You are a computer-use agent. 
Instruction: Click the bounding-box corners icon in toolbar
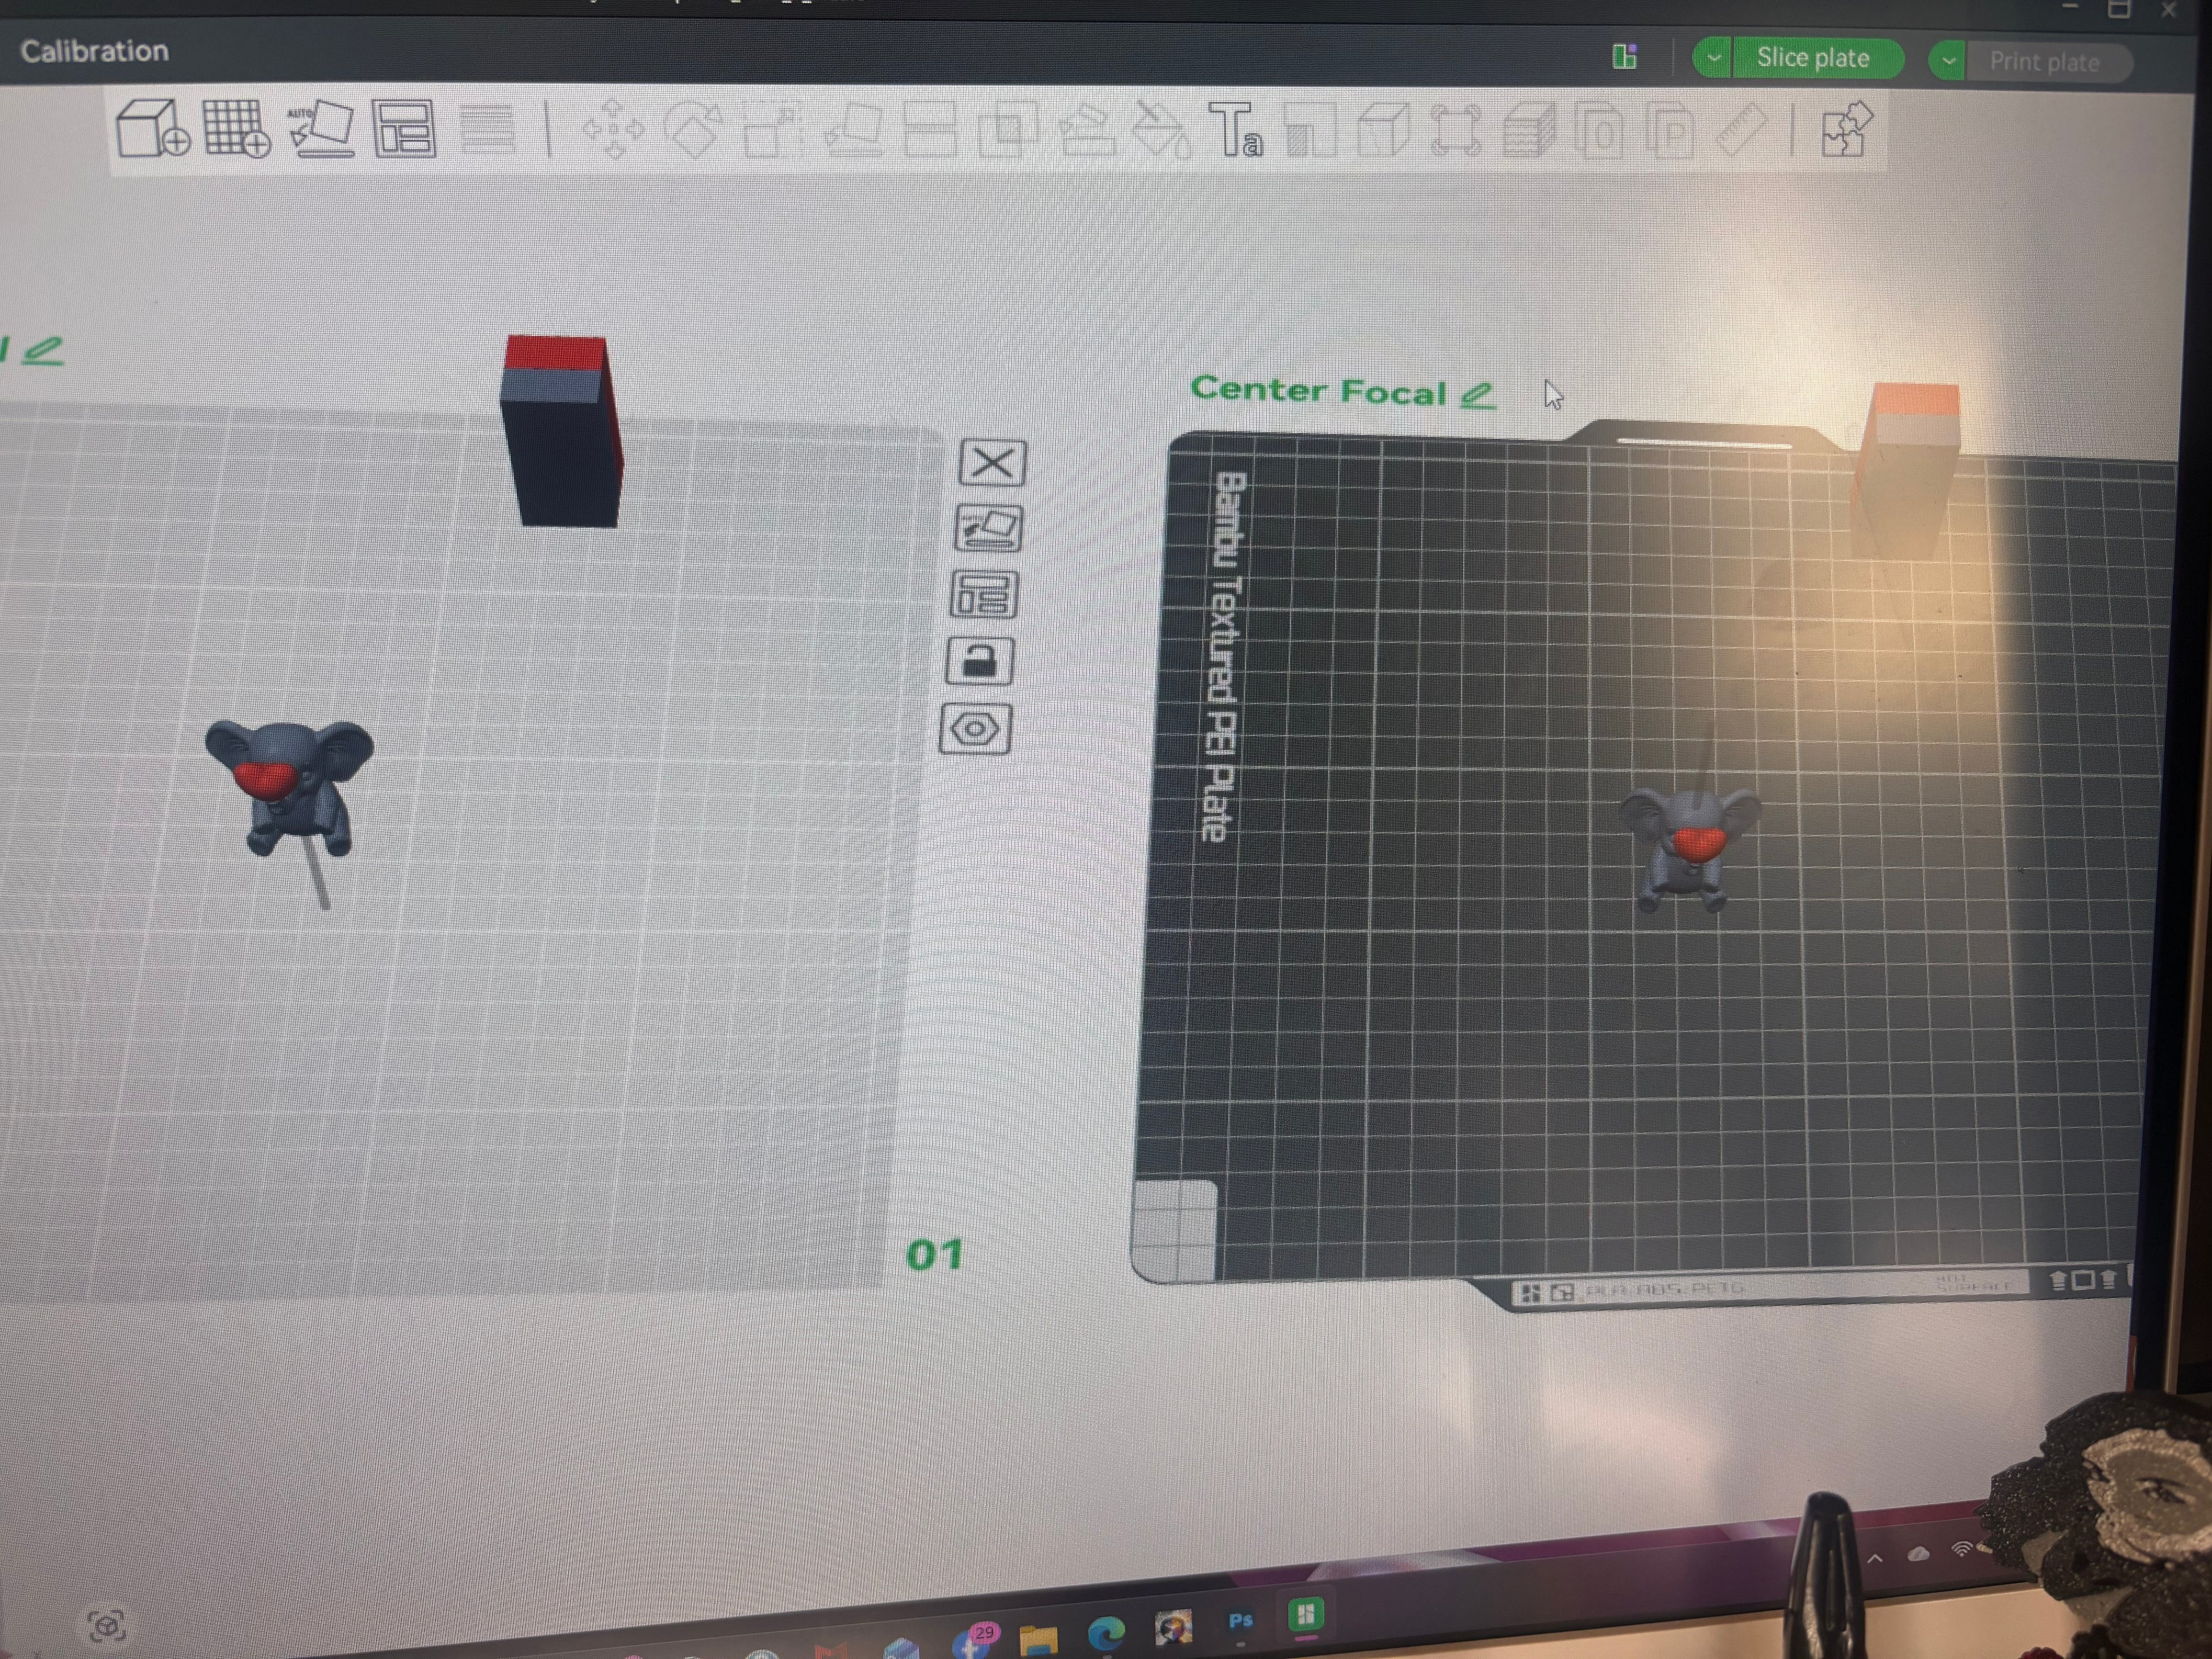tap(1456, 131)
